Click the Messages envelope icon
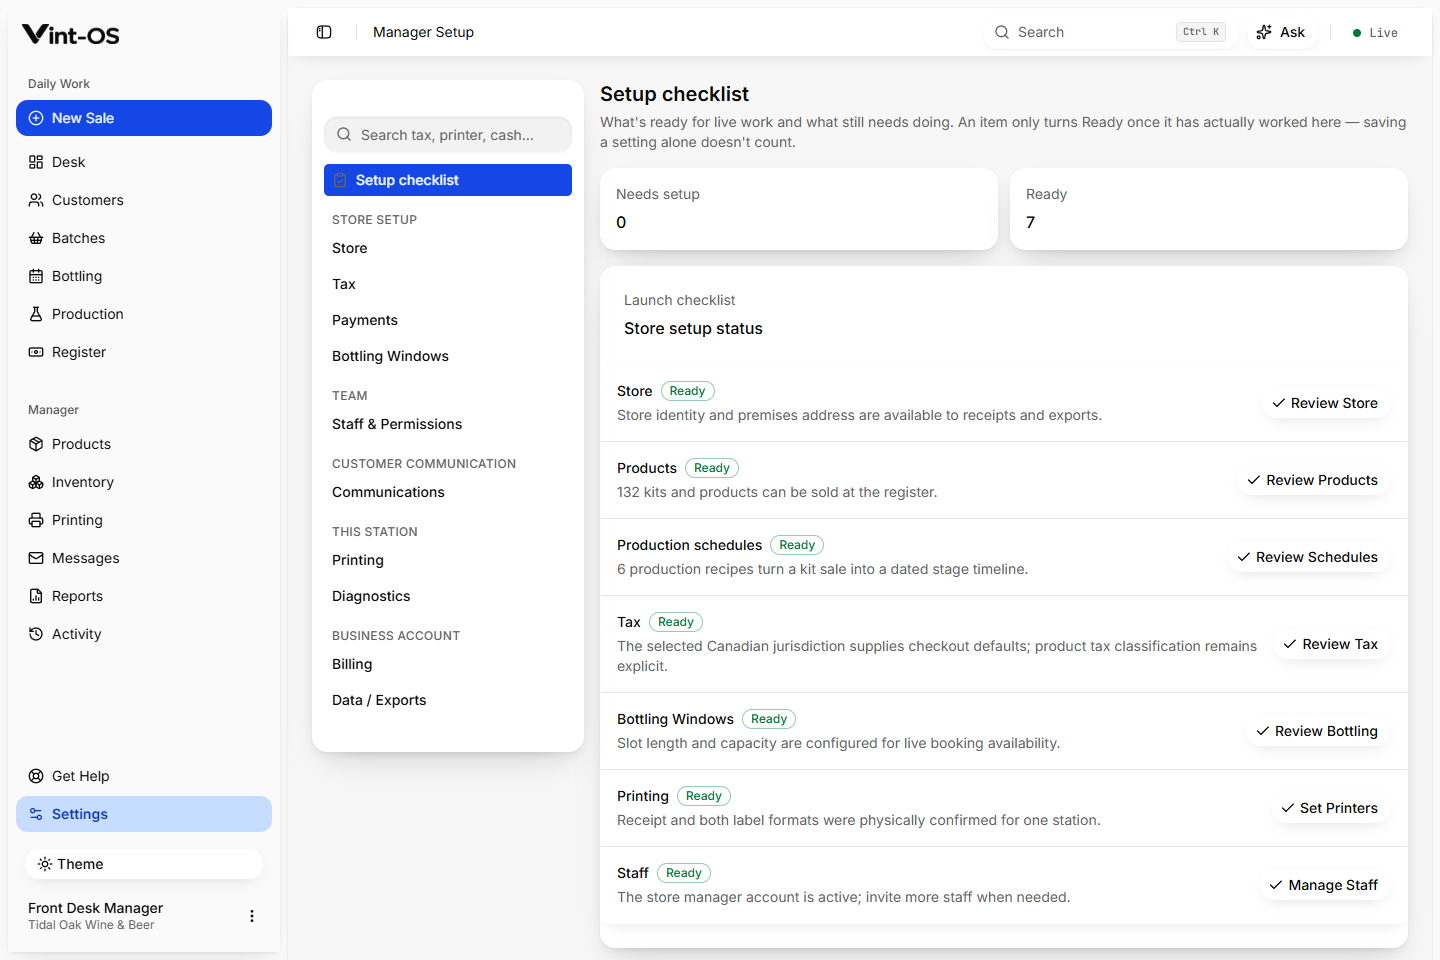 [36, 558]
